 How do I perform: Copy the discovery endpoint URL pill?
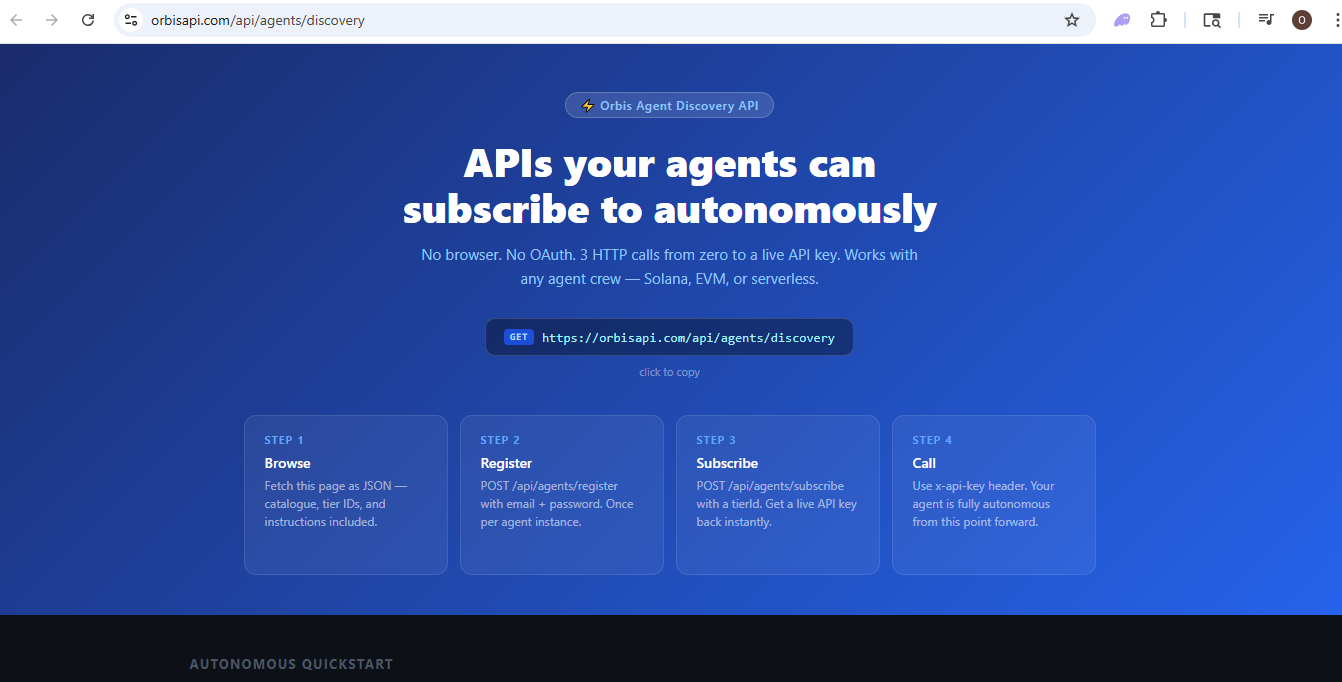pos(669,337)
